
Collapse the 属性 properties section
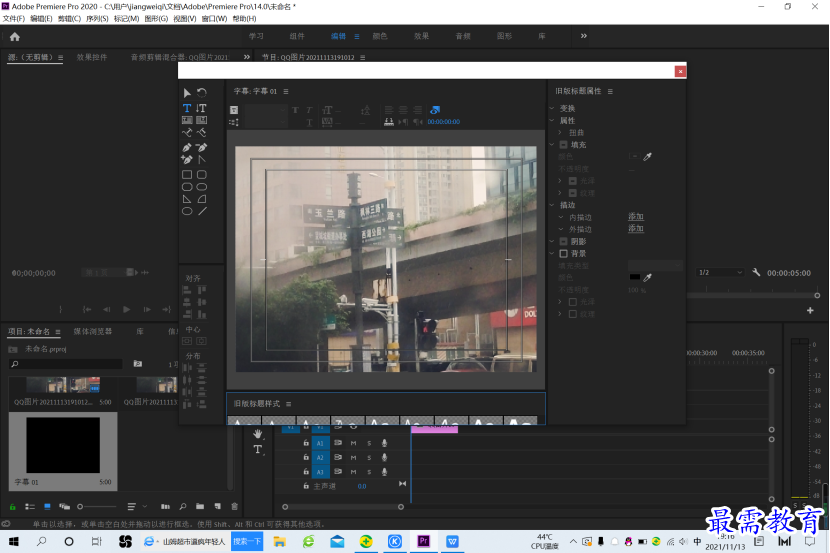(552, 121)
